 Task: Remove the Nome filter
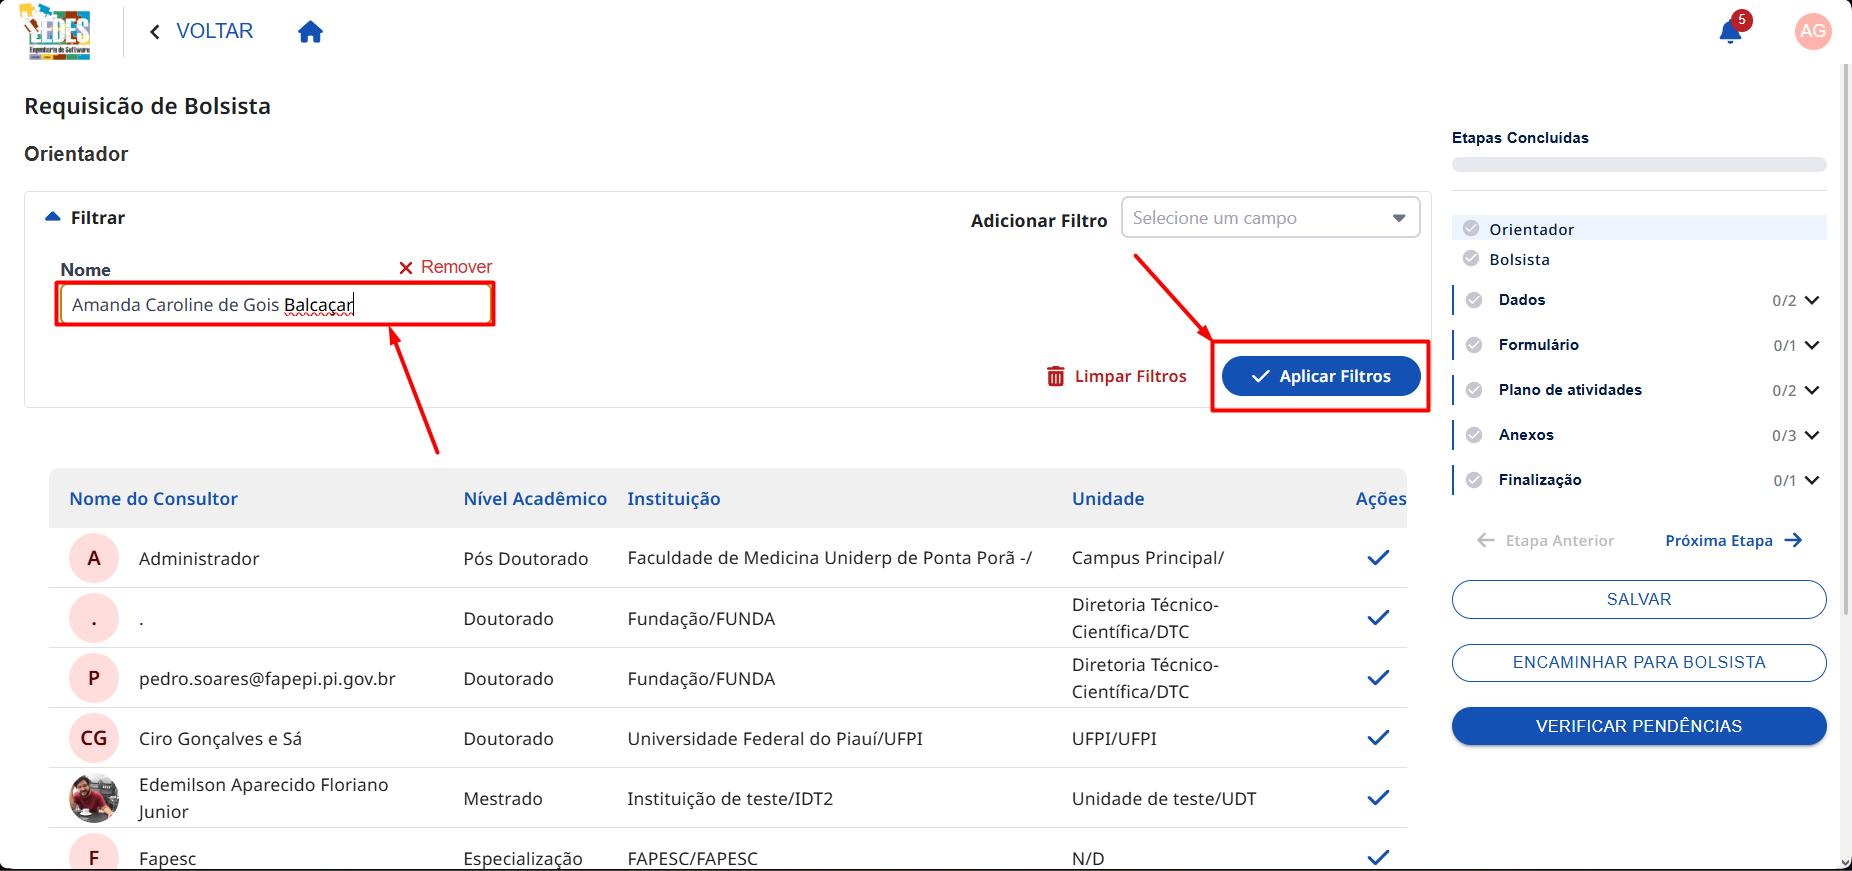point(445,267)
